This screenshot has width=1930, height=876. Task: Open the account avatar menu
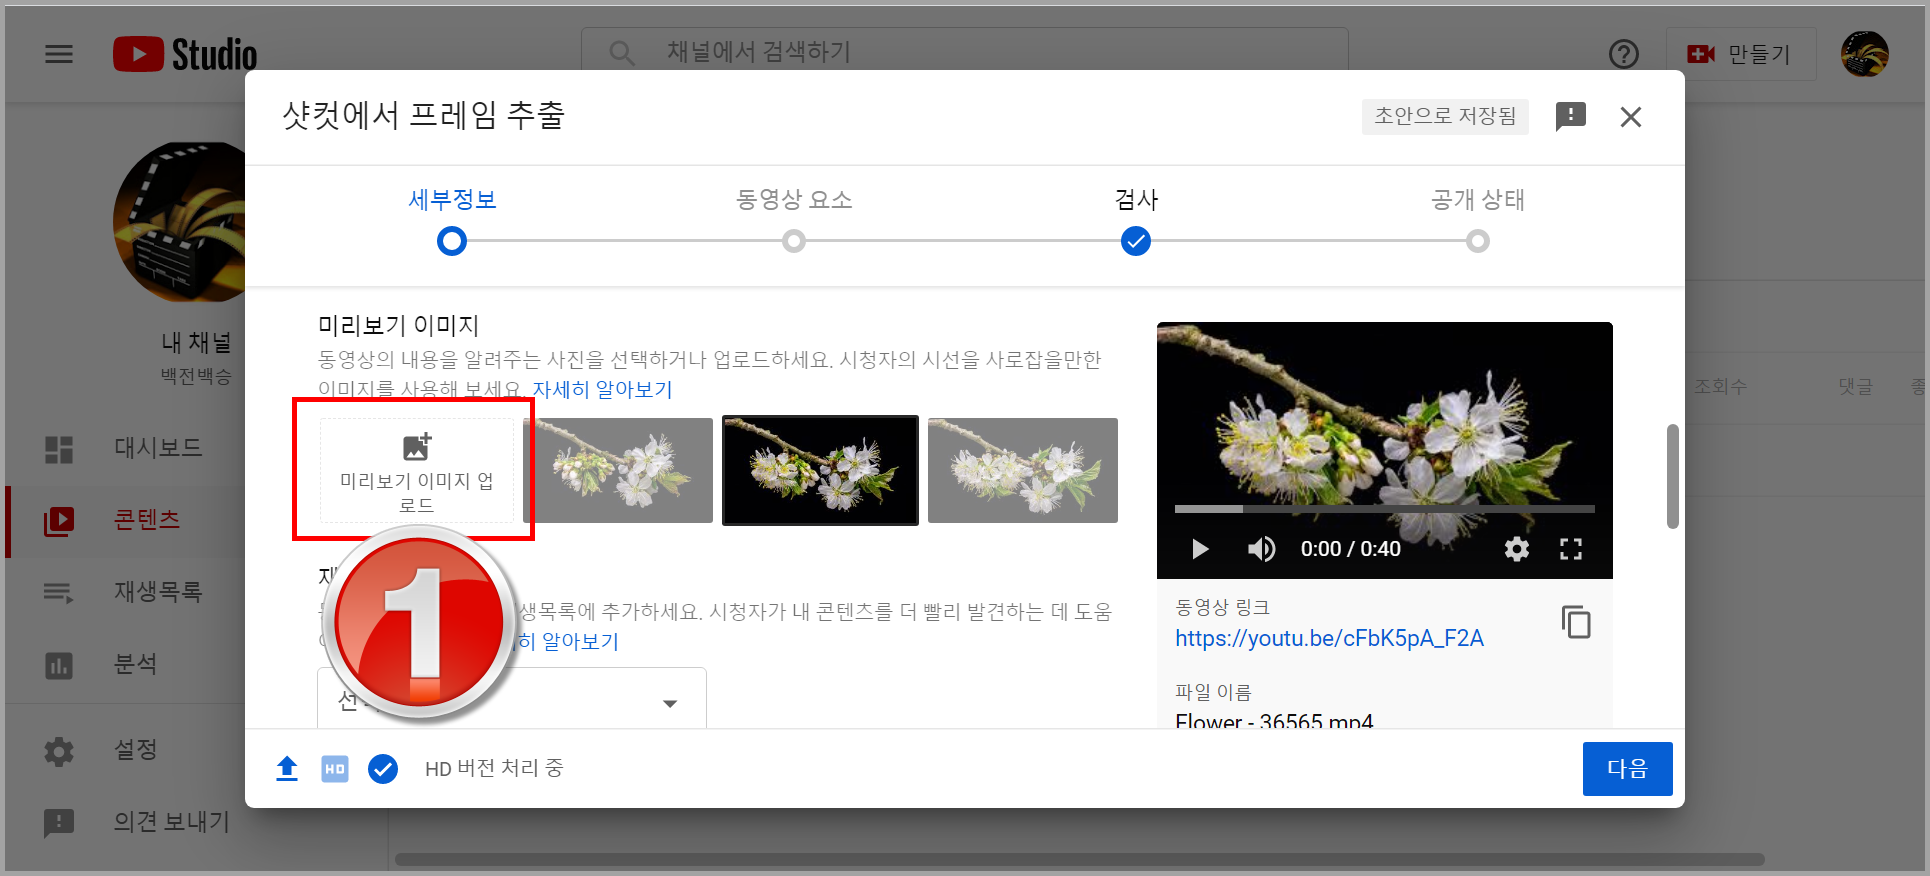coord(1864,54)
